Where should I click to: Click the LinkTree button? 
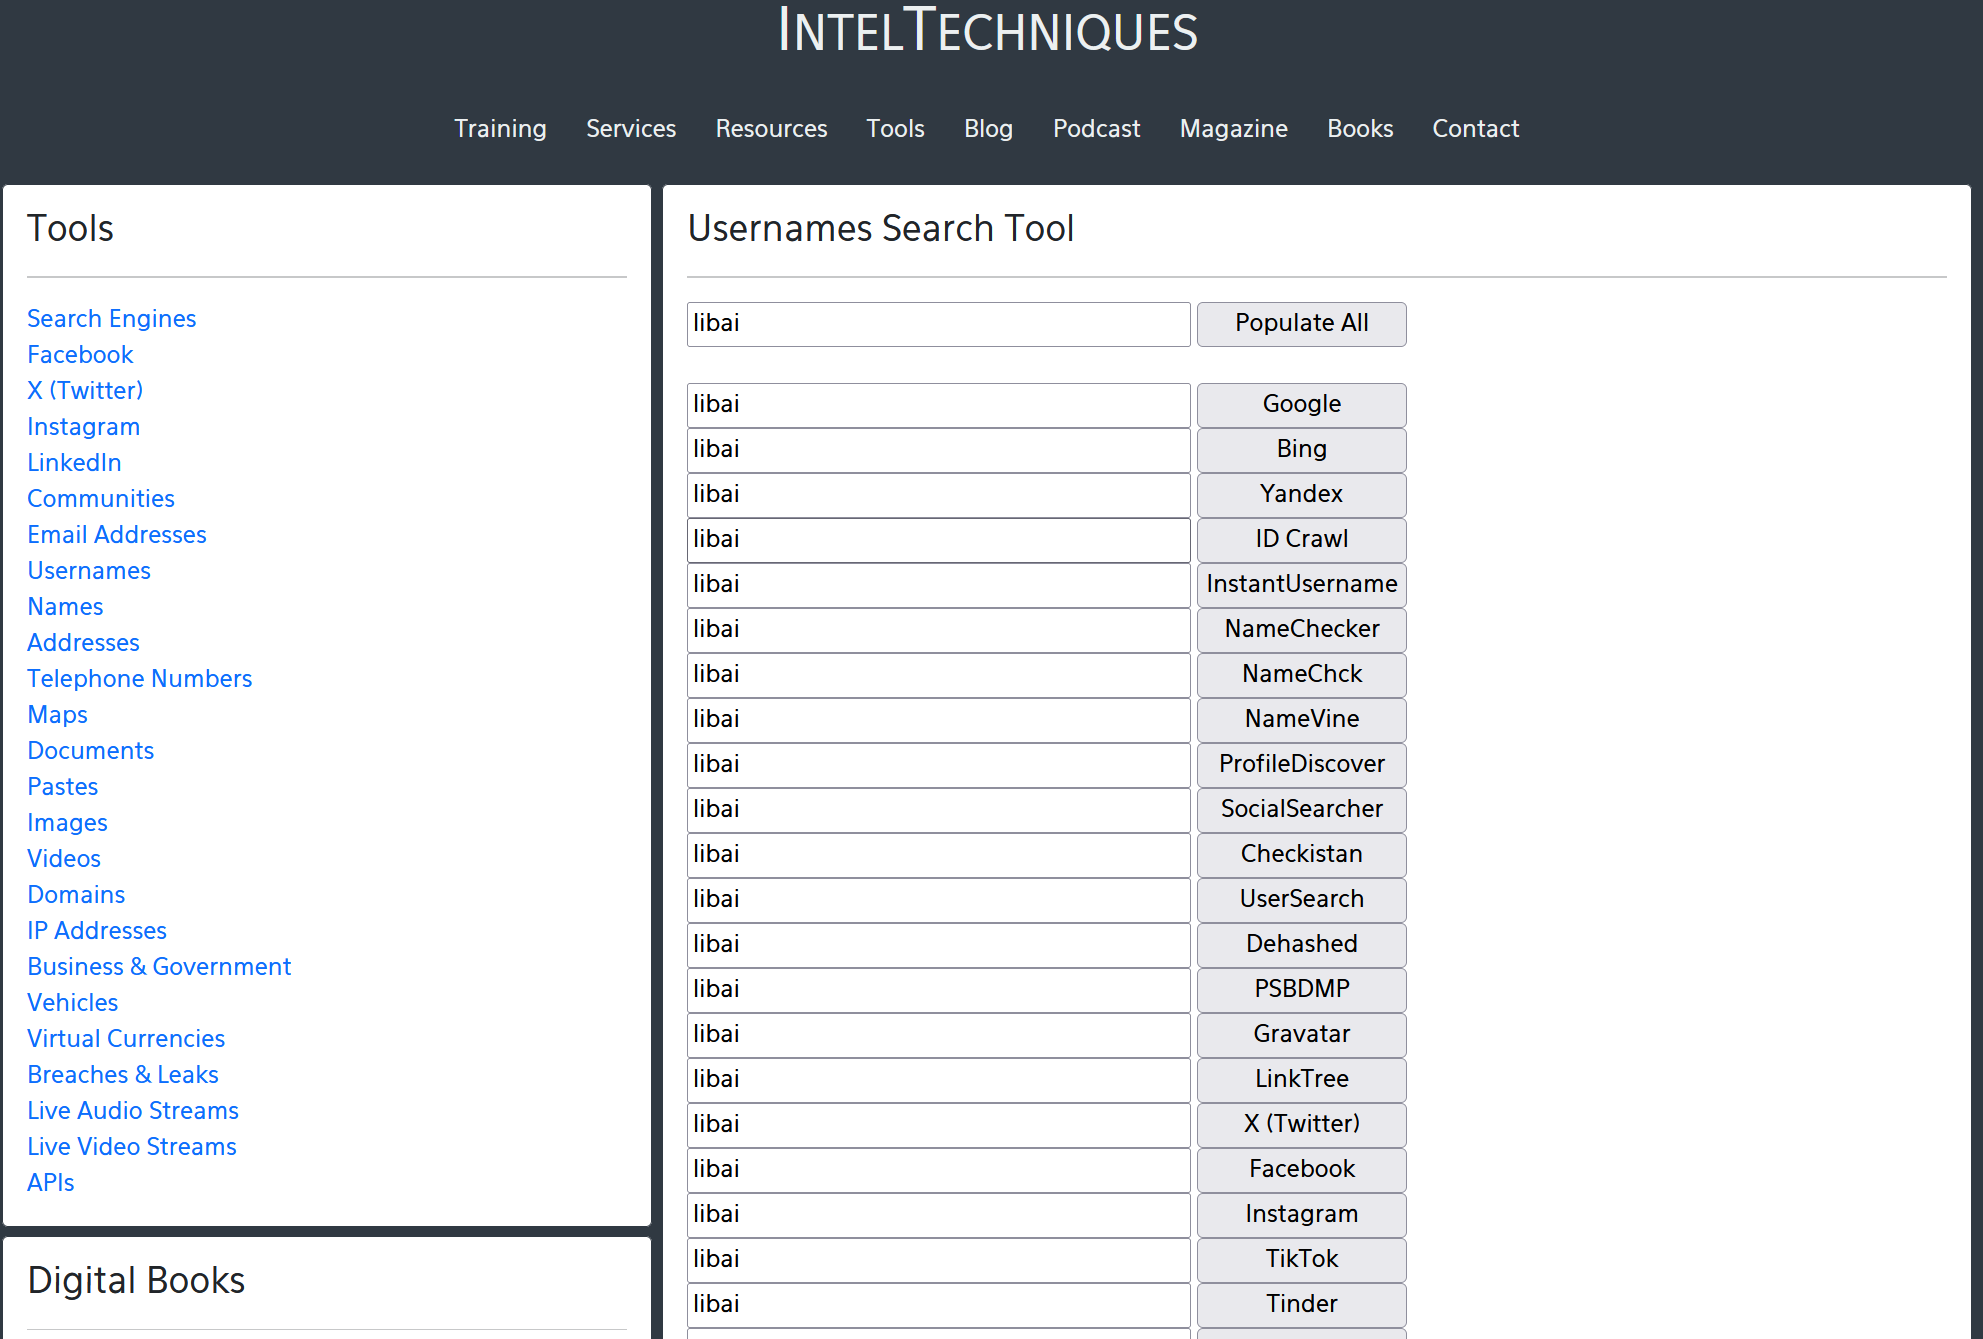click(x=1301, y=1080)
